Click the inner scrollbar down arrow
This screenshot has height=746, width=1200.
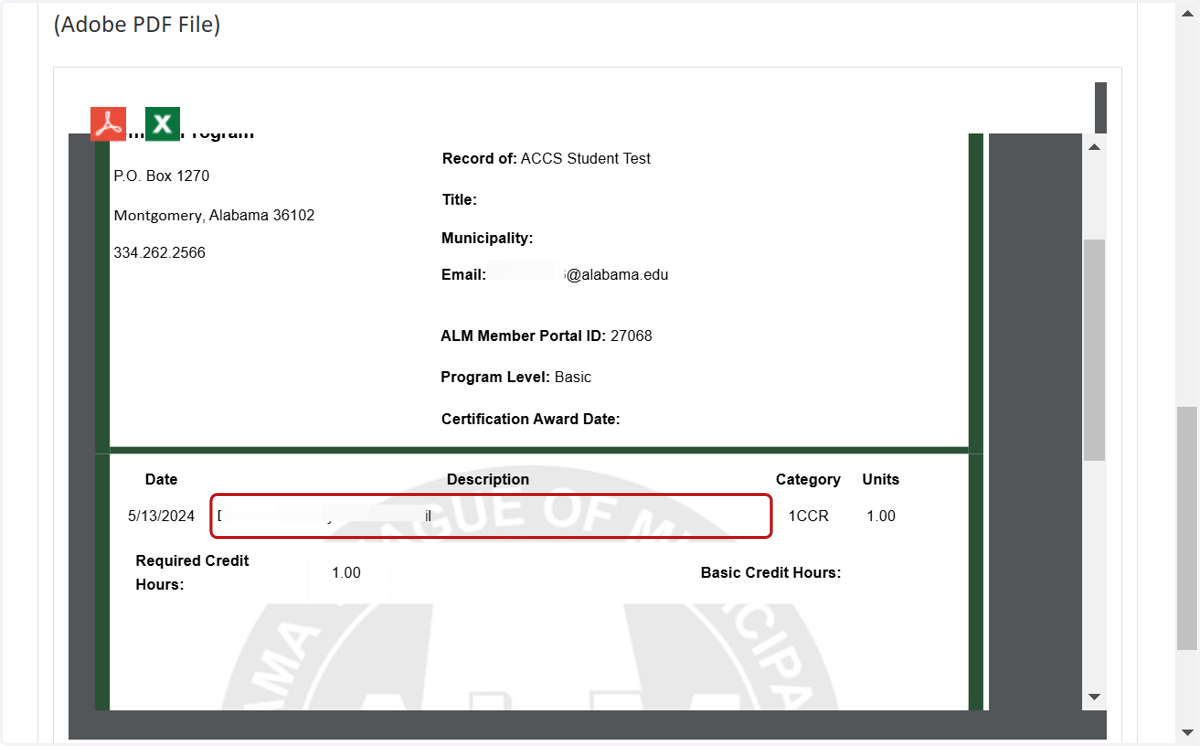pos(1094,697)
